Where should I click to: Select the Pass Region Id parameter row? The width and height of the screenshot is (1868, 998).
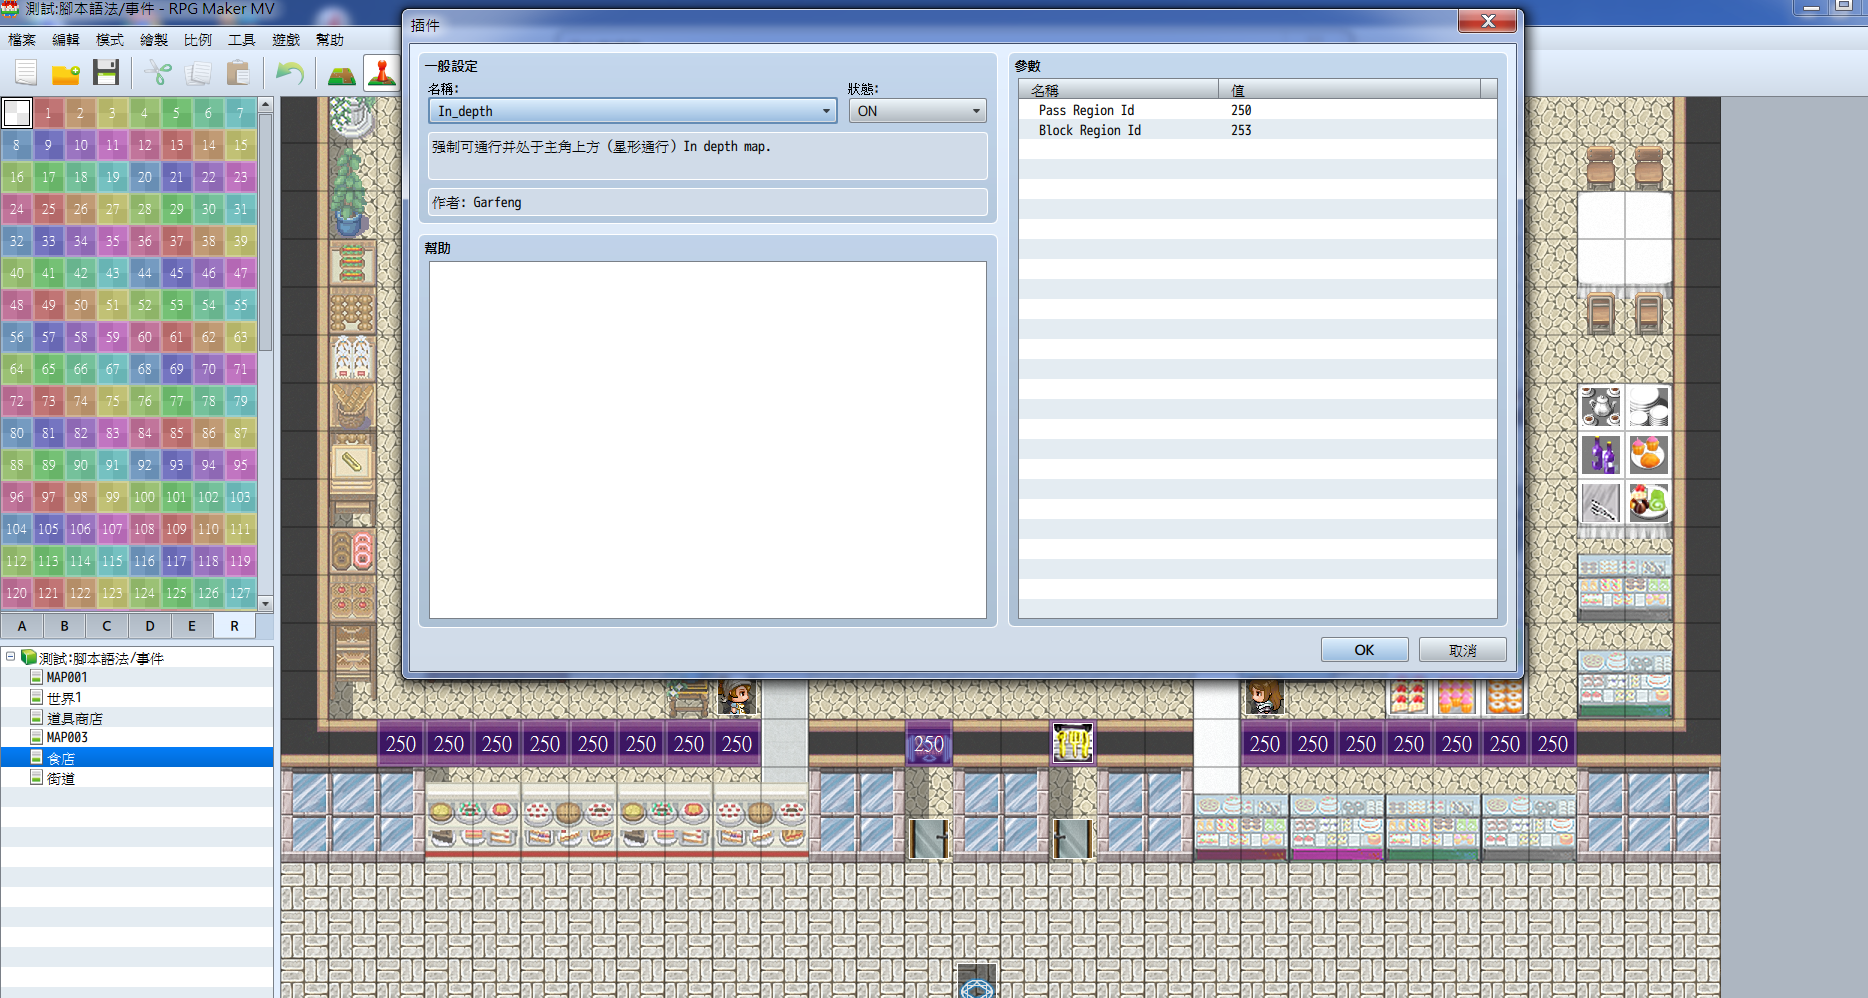point(1258,110)
